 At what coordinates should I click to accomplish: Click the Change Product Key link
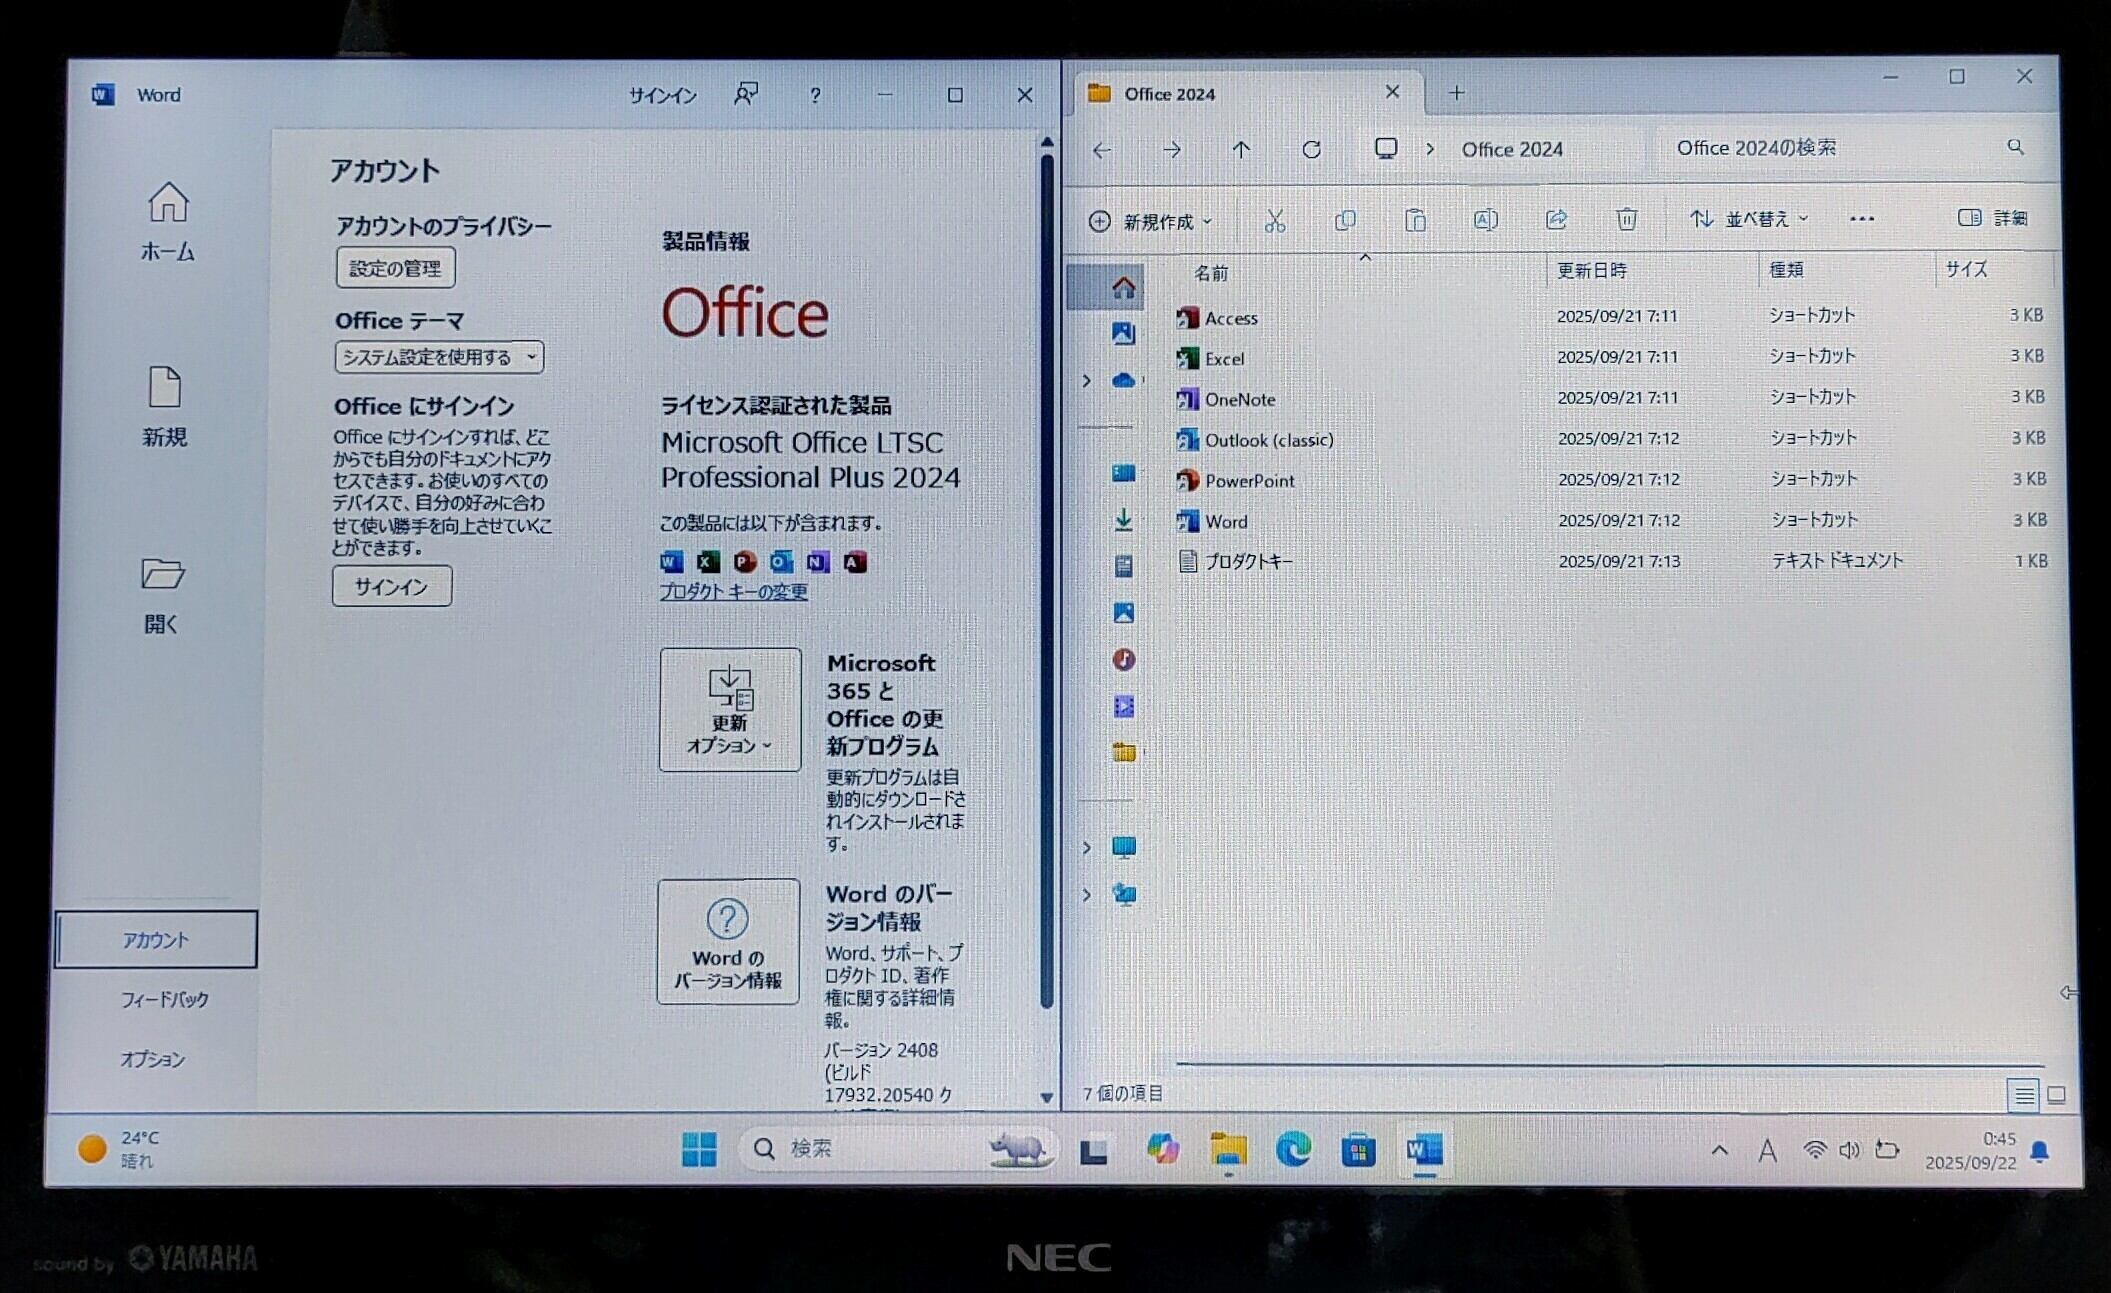(x=733, y=592)
